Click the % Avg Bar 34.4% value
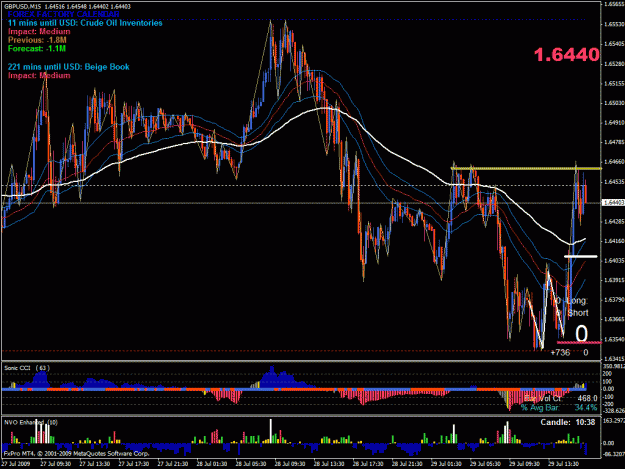 coord(559,408)
